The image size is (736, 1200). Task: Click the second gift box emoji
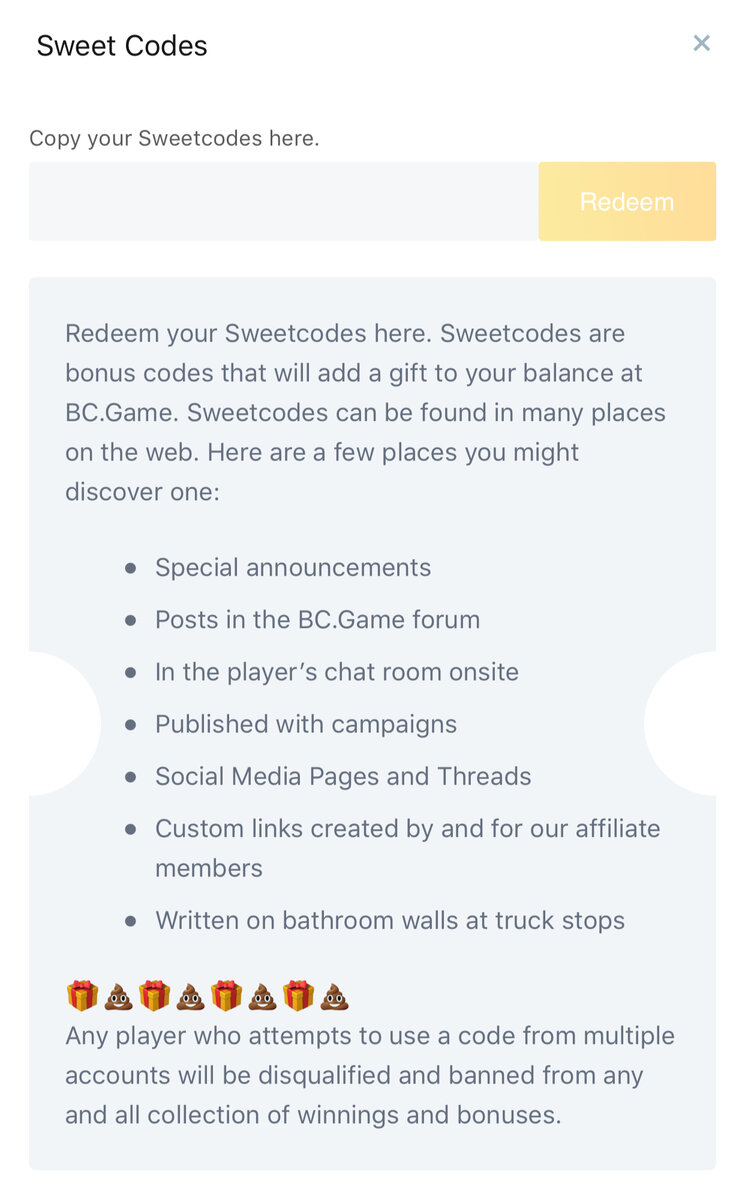pos(155,996)
